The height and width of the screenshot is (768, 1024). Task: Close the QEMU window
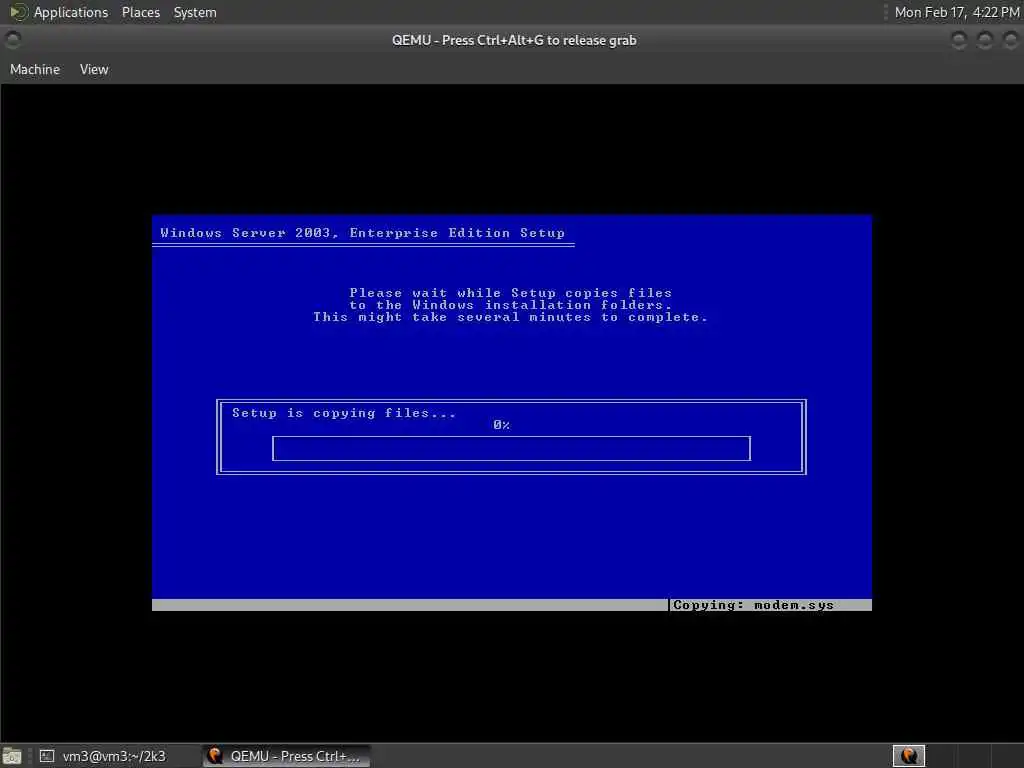(1010, 40)
